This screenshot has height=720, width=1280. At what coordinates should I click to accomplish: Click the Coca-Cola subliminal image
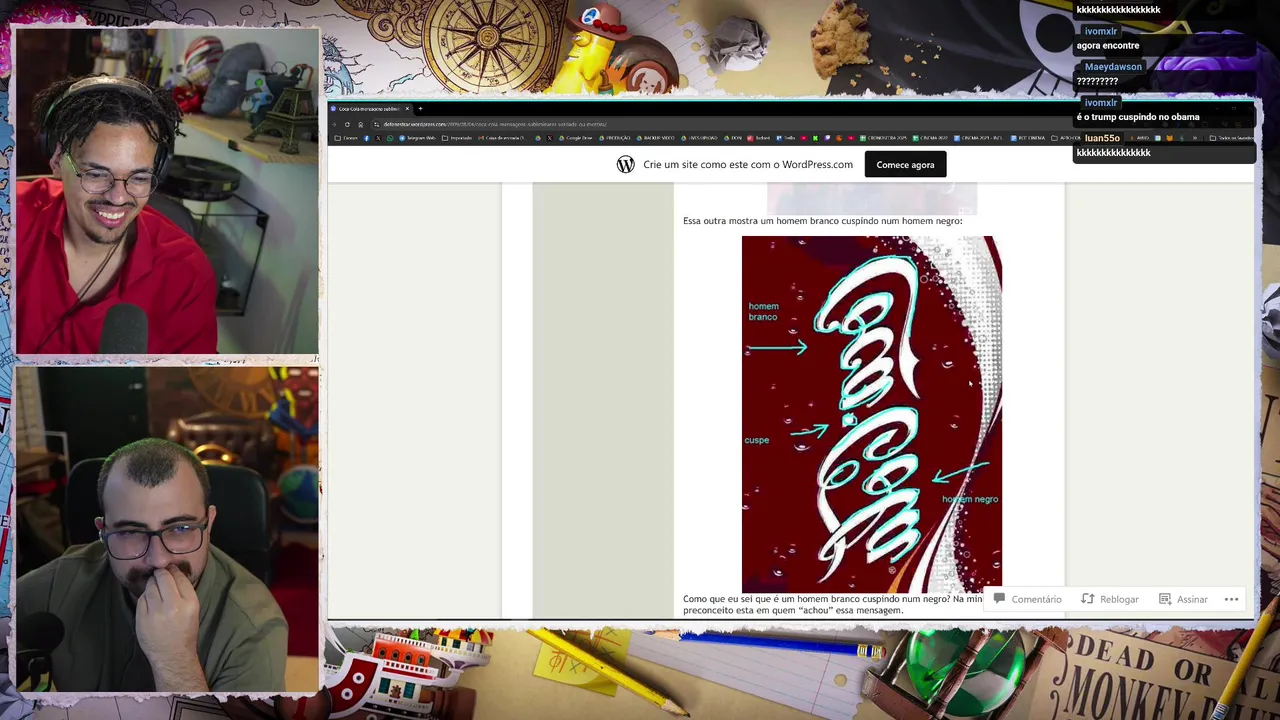(871, 414)
